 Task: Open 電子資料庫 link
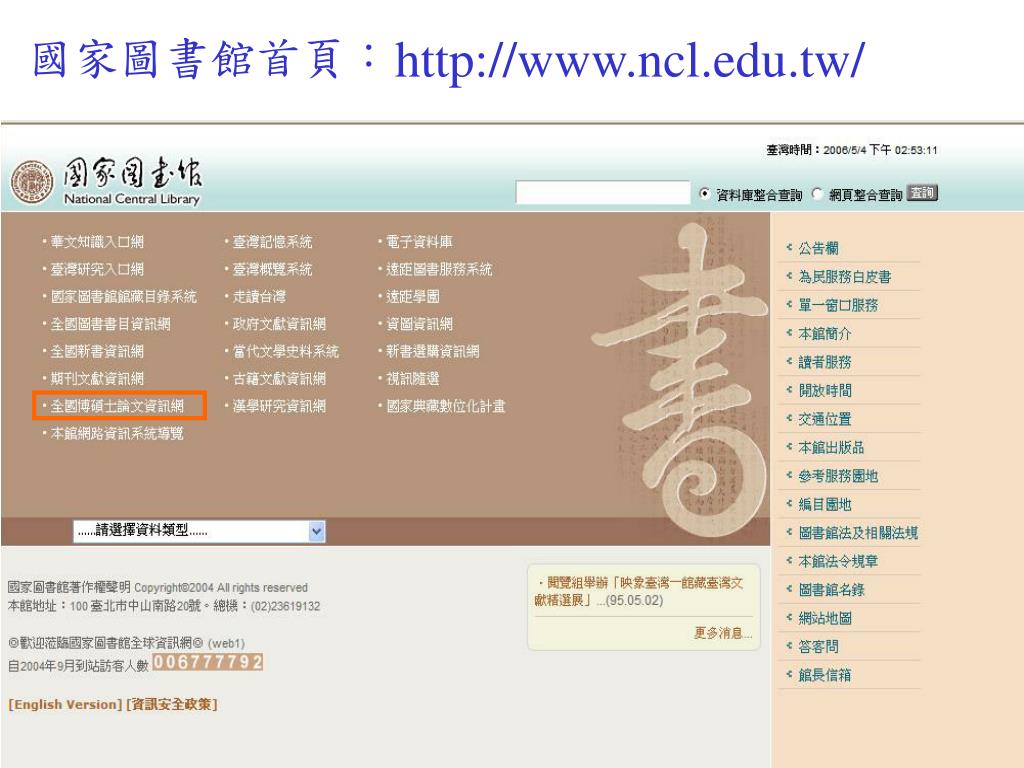[x=419, y=242]
